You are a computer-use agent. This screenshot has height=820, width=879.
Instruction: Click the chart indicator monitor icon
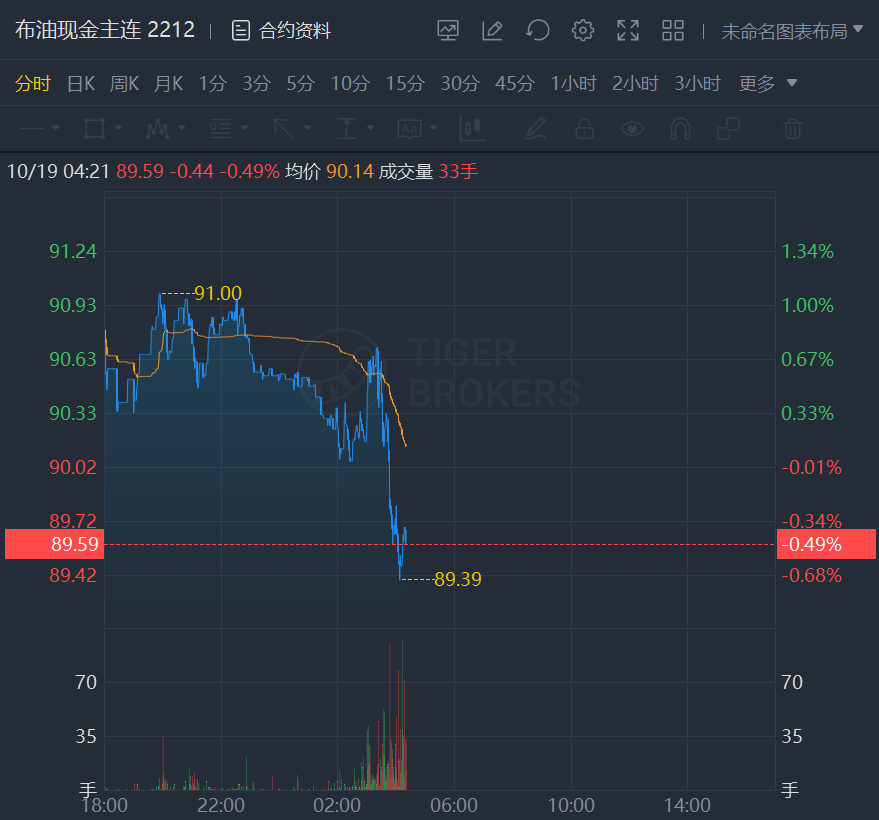(x=448, y=31)
